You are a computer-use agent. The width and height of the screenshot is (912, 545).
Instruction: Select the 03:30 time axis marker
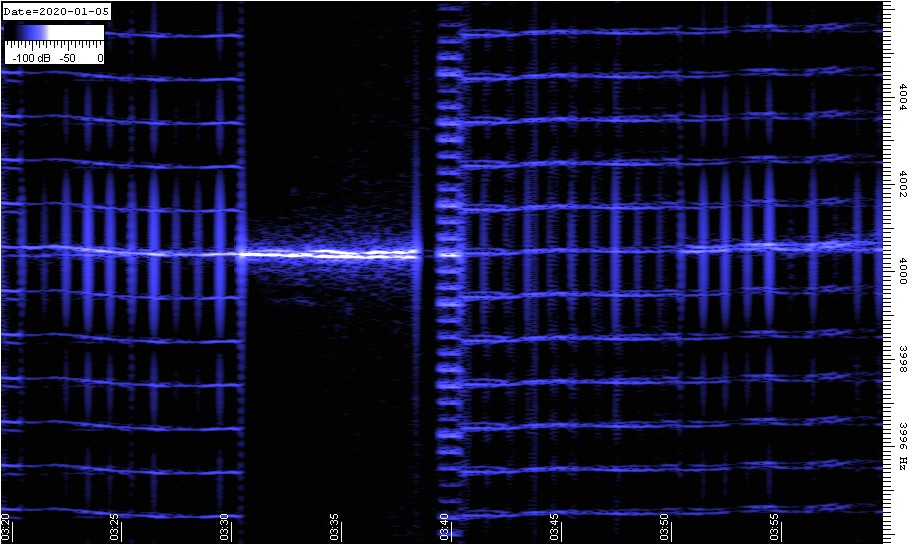[225, 527]
